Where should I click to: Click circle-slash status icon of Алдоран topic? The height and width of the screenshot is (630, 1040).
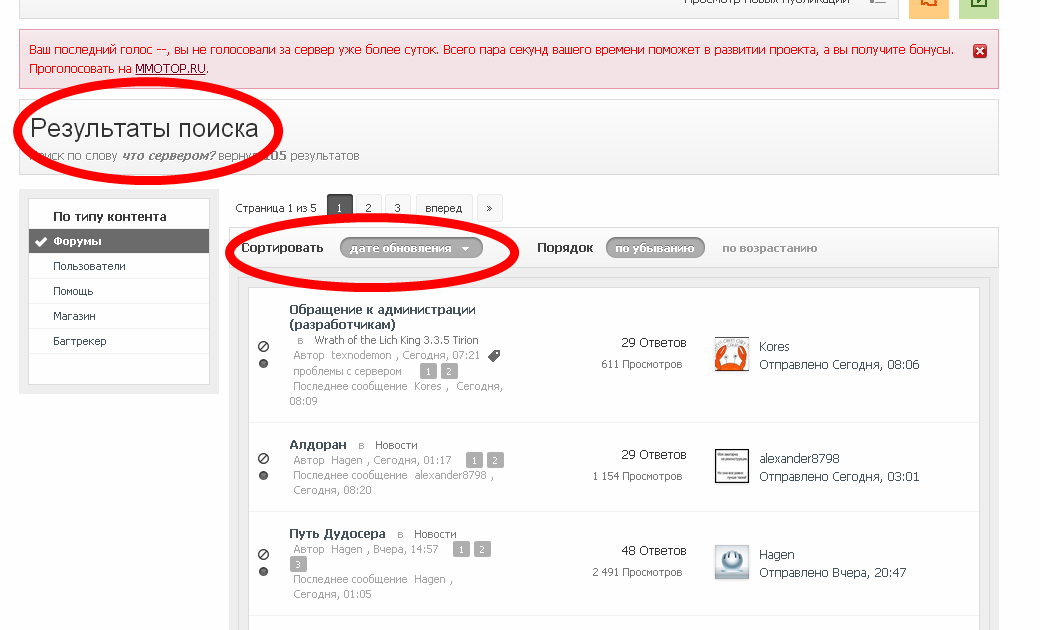(x=263, y=458)
